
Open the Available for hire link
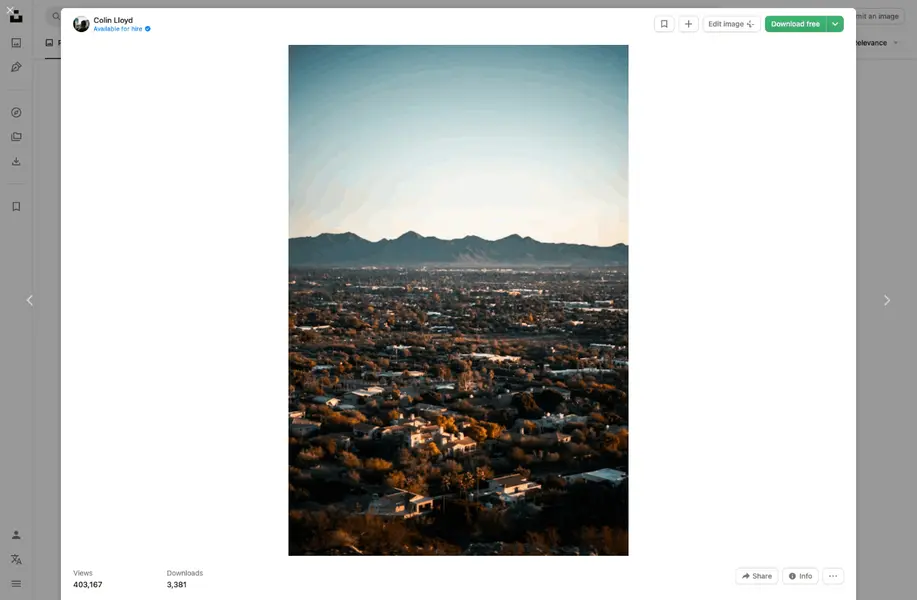tap(117, 29)
